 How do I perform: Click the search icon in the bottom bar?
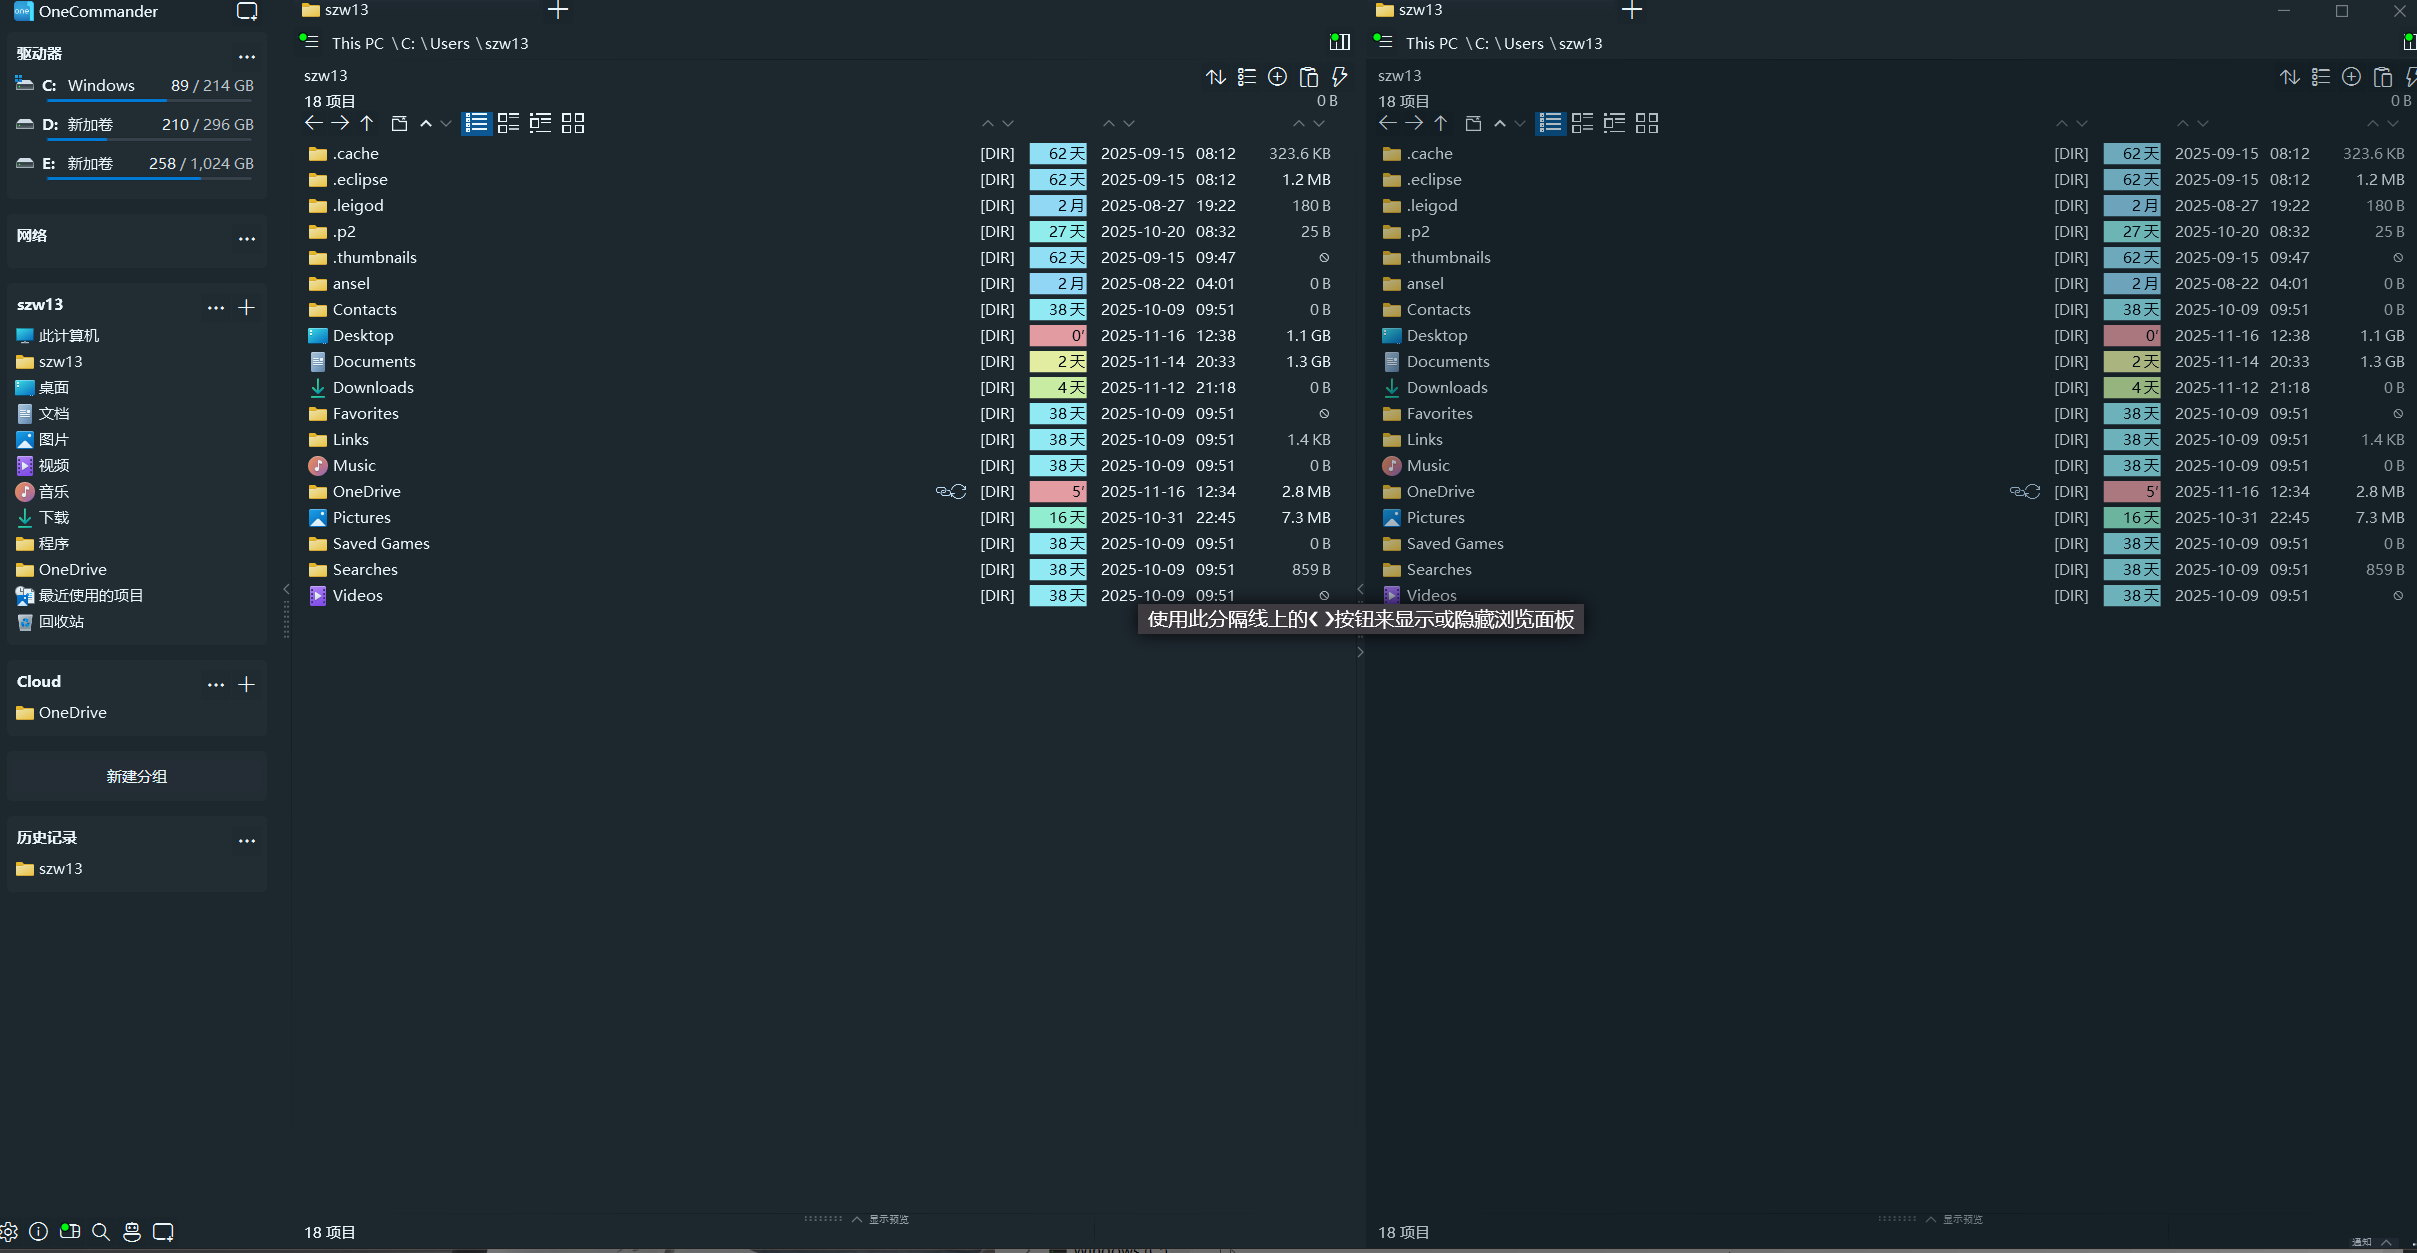click(100, 1232)
